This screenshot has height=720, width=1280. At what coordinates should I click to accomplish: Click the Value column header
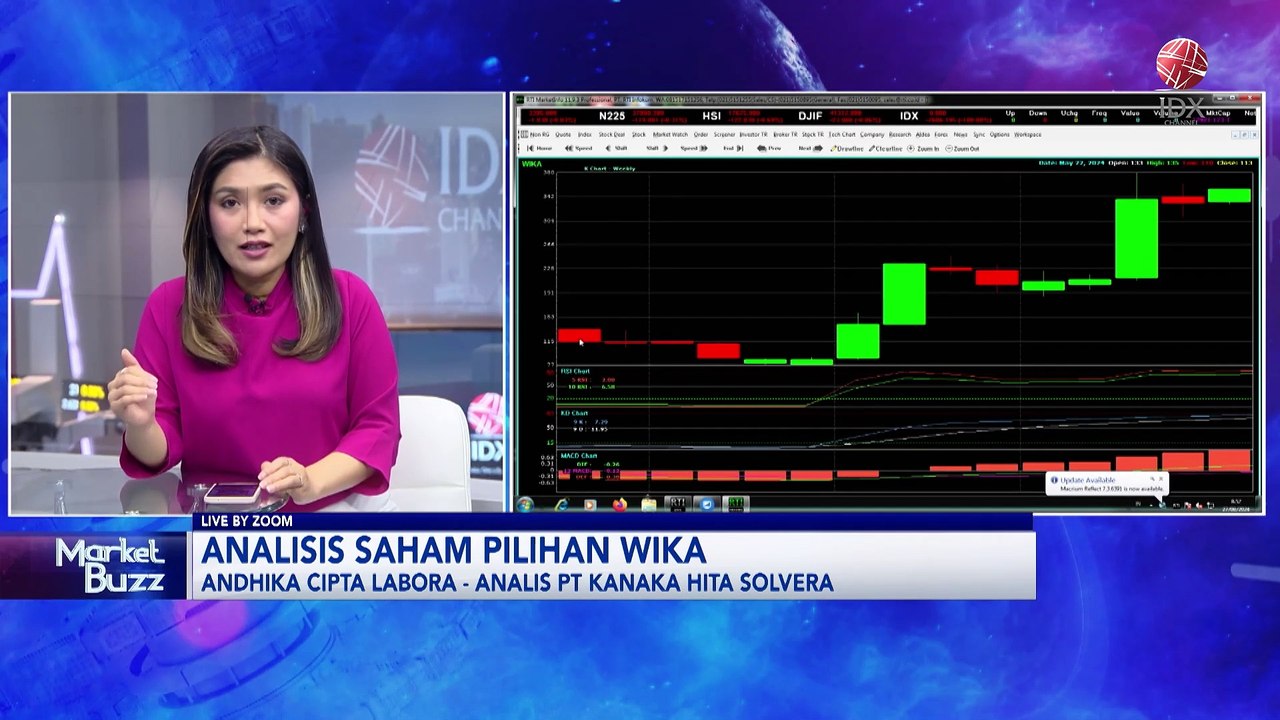[1130, 113]
